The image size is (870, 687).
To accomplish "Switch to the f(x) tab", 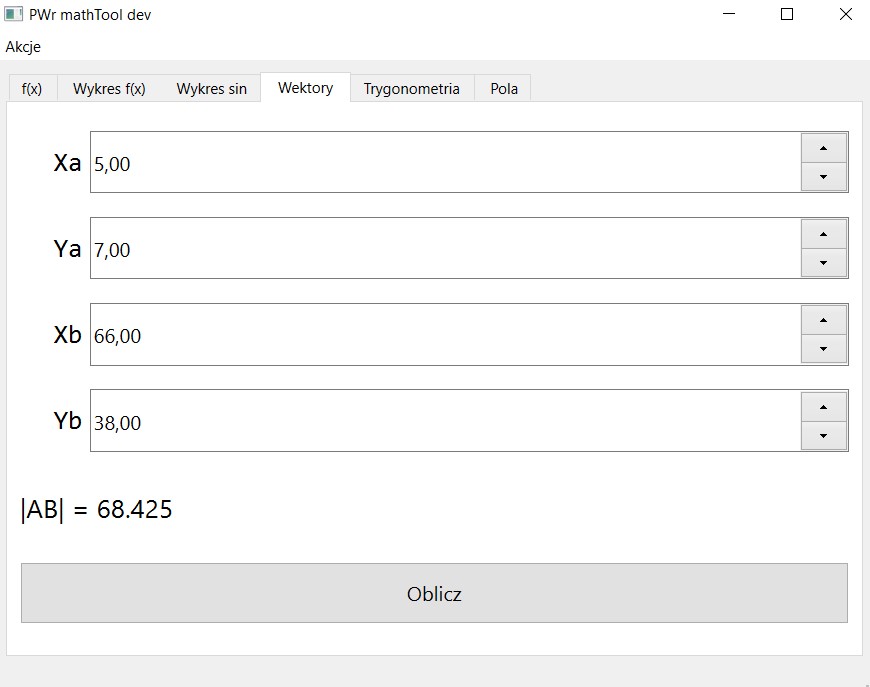I will [32, 88].
